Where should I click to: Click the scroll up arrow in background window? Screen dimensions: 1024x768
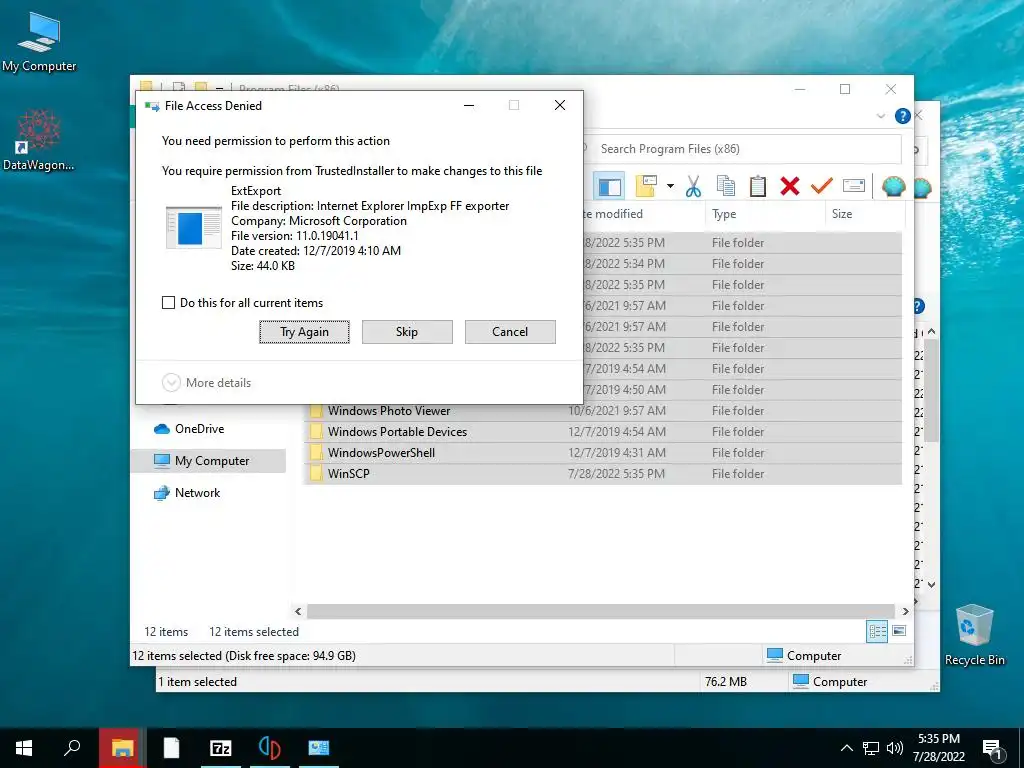pyautogui.click(x=931, y=332)
